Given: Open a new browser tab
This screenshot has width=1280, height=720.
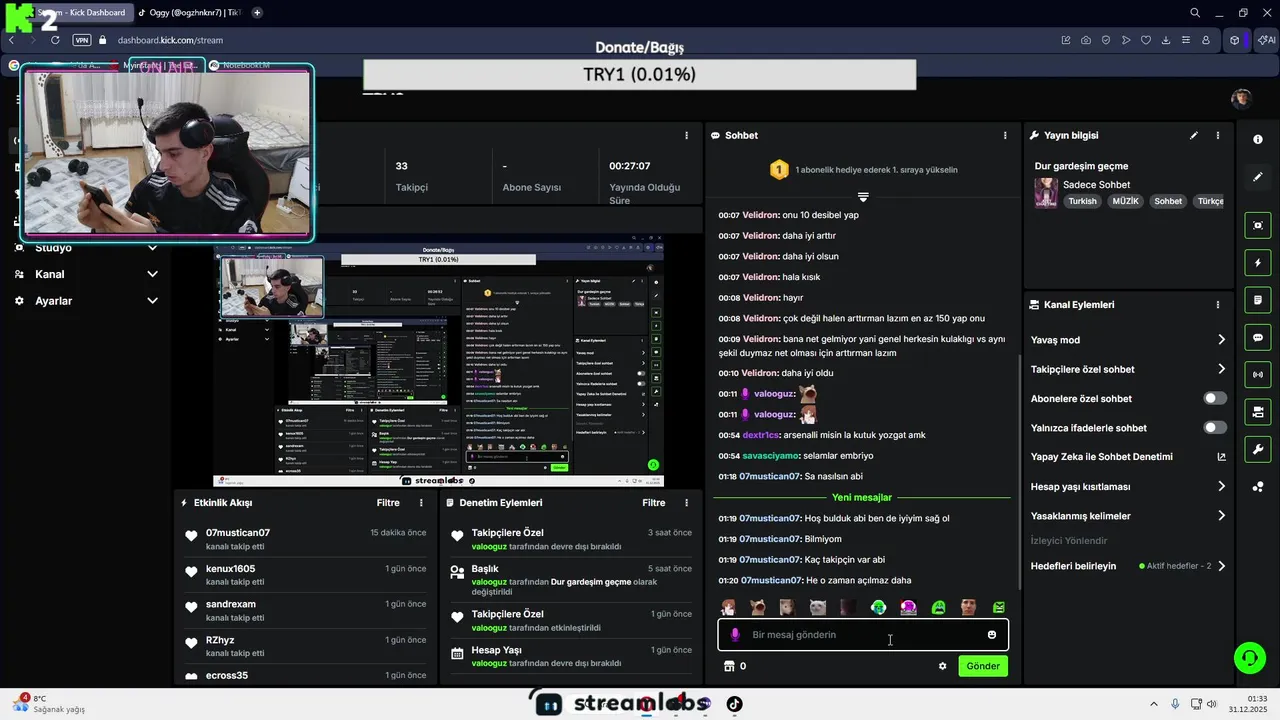Looking at the screenshot, I should pos(257,13).
